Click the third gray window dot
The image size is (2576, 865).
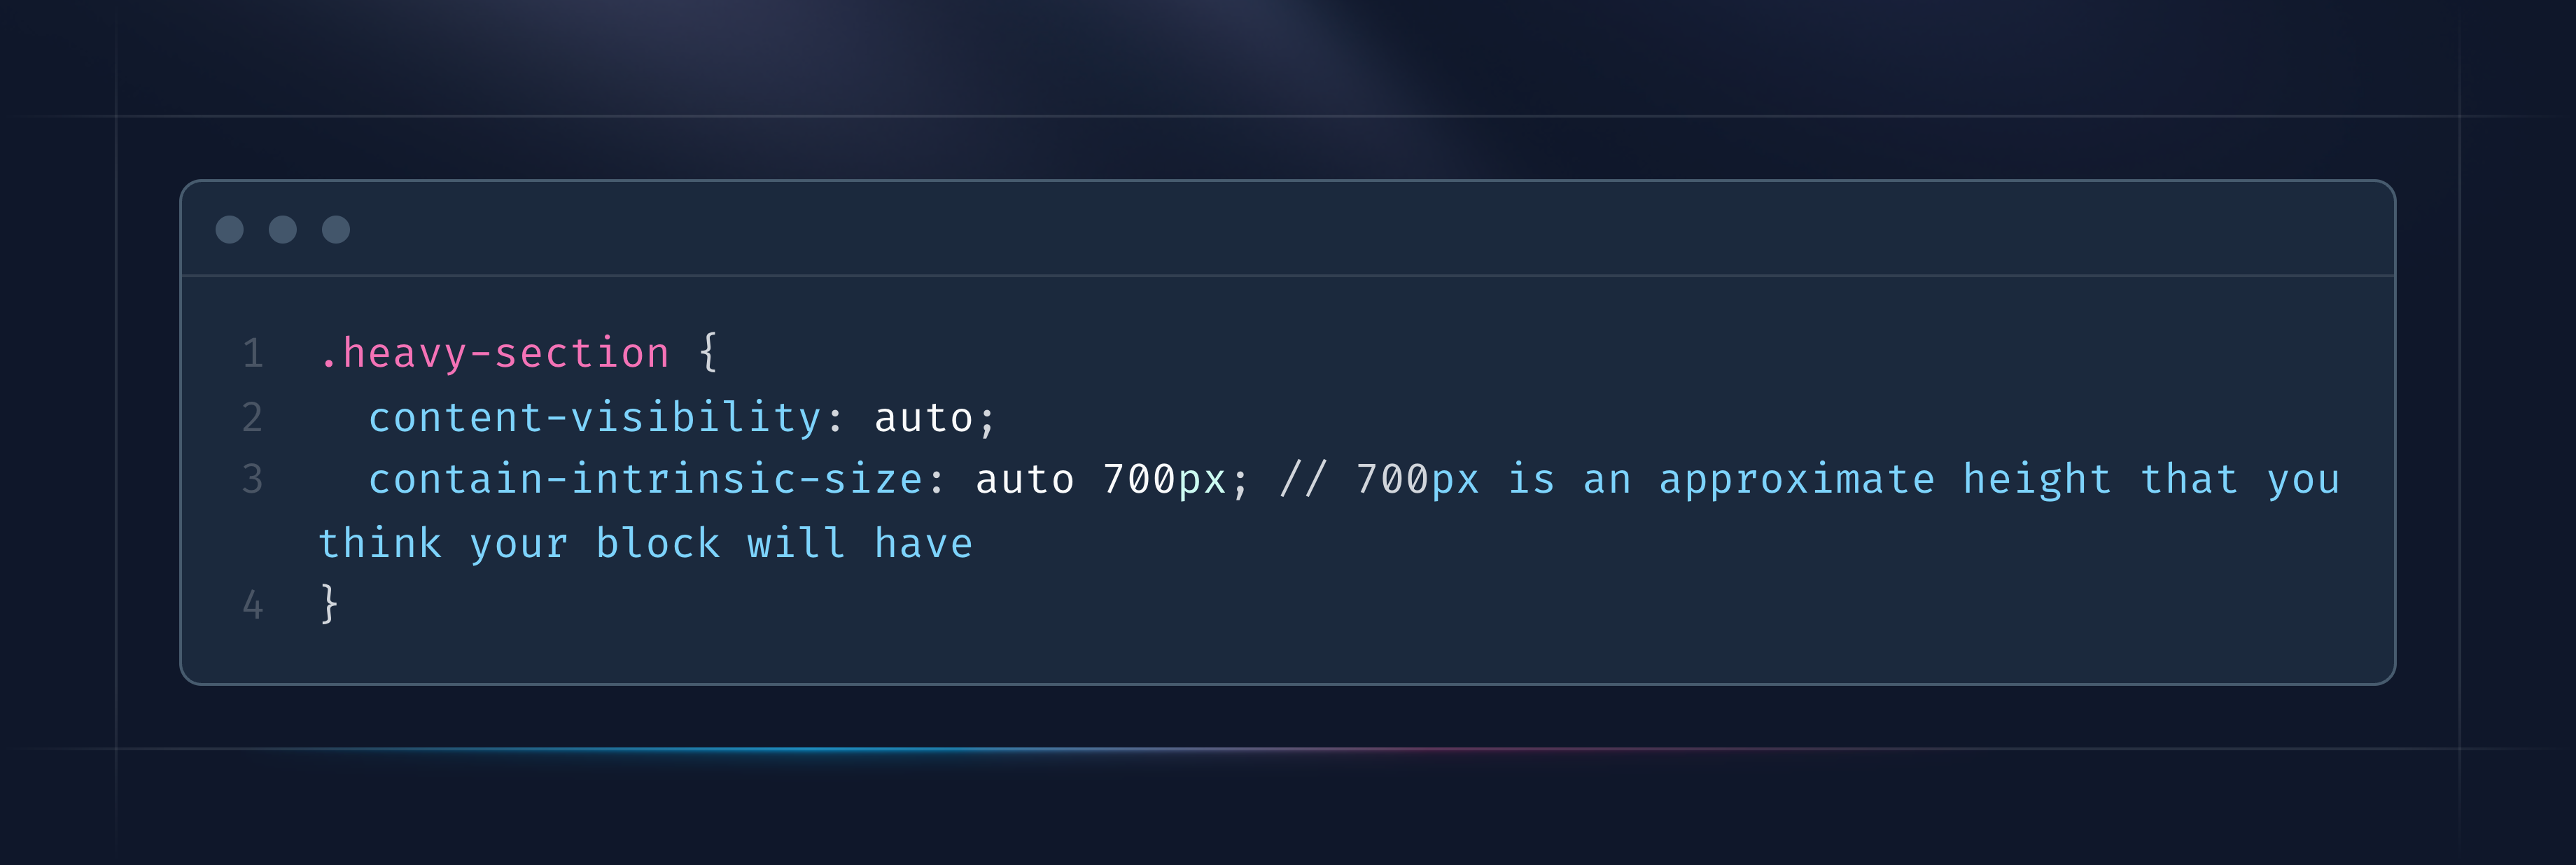point(336,230)
